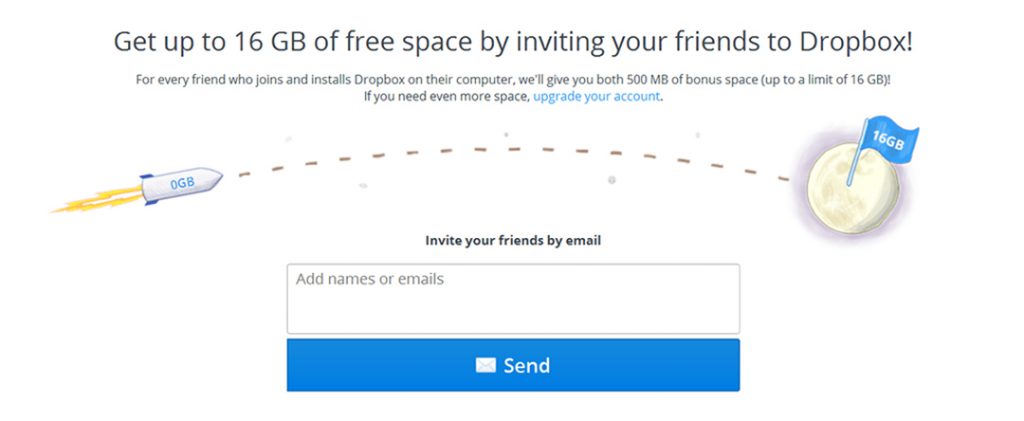Click the white text 'Send' on button
1024x421 pixels.
coord(526,365)
